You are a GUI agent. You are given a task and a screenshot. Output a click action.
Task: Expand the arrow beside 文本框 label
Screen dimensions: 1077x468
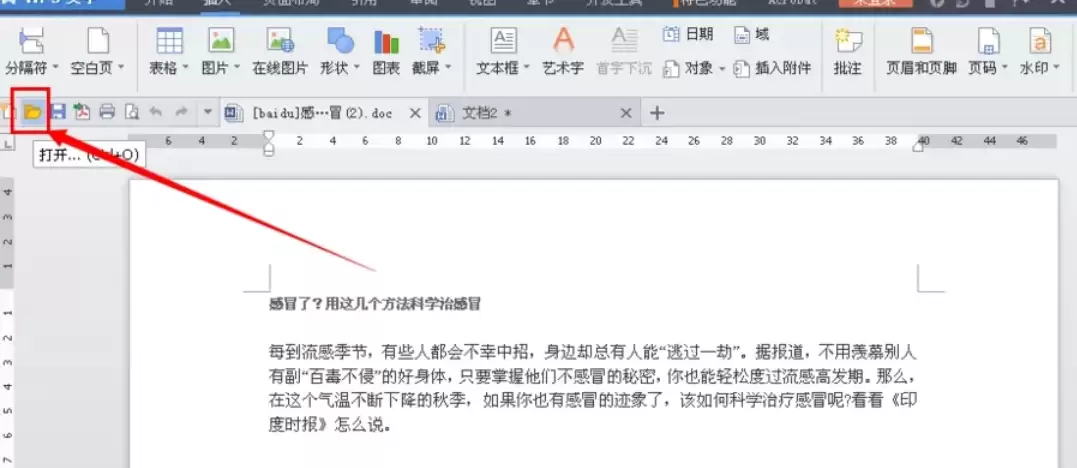point(526,68)
